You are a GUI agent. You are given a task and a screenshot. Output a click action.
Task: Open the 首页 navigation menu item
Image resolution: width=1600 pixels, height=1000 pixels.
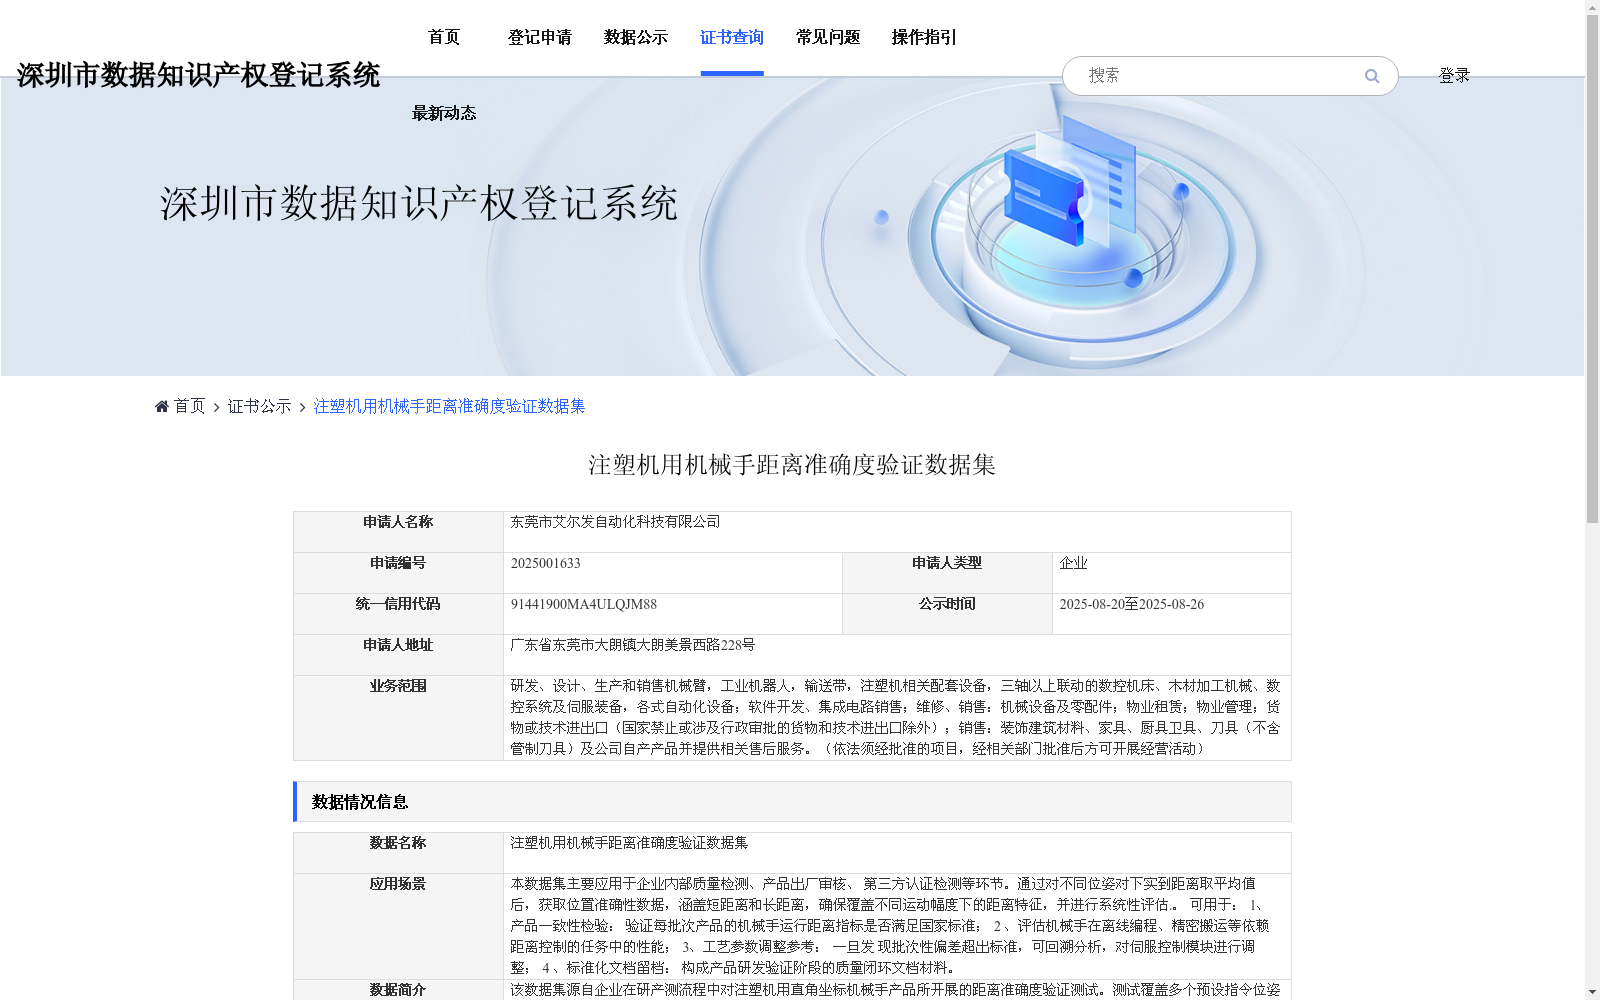point(444,38)
